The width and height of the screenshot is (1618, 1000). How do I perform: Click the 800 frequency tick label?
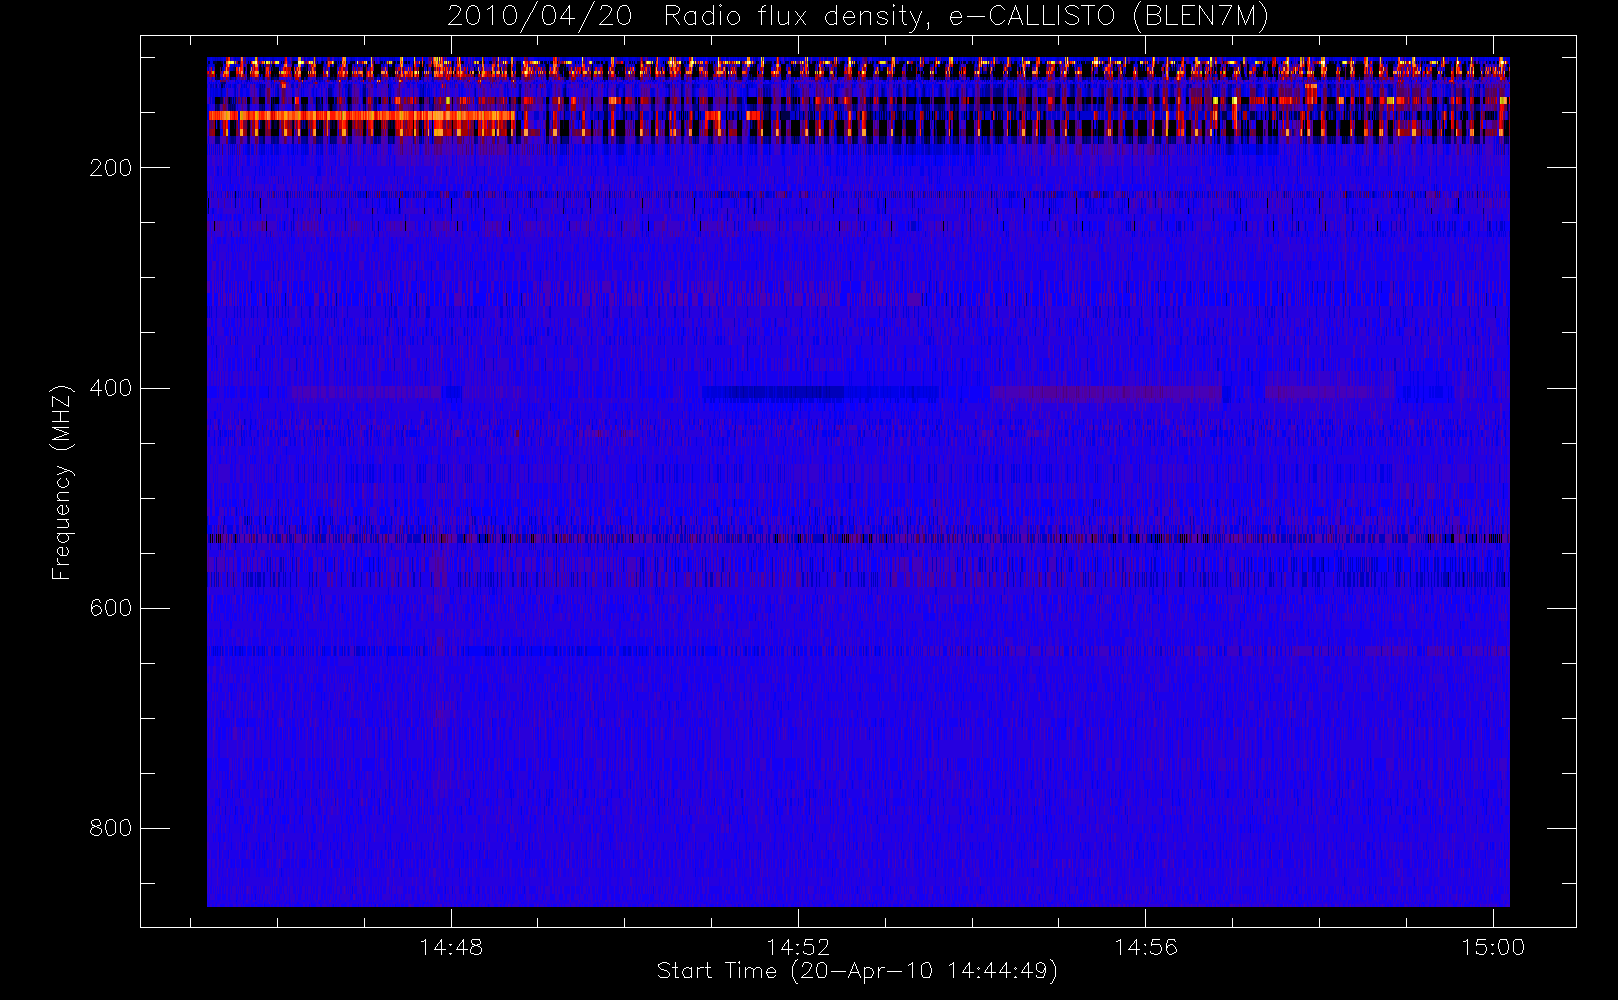110,828
